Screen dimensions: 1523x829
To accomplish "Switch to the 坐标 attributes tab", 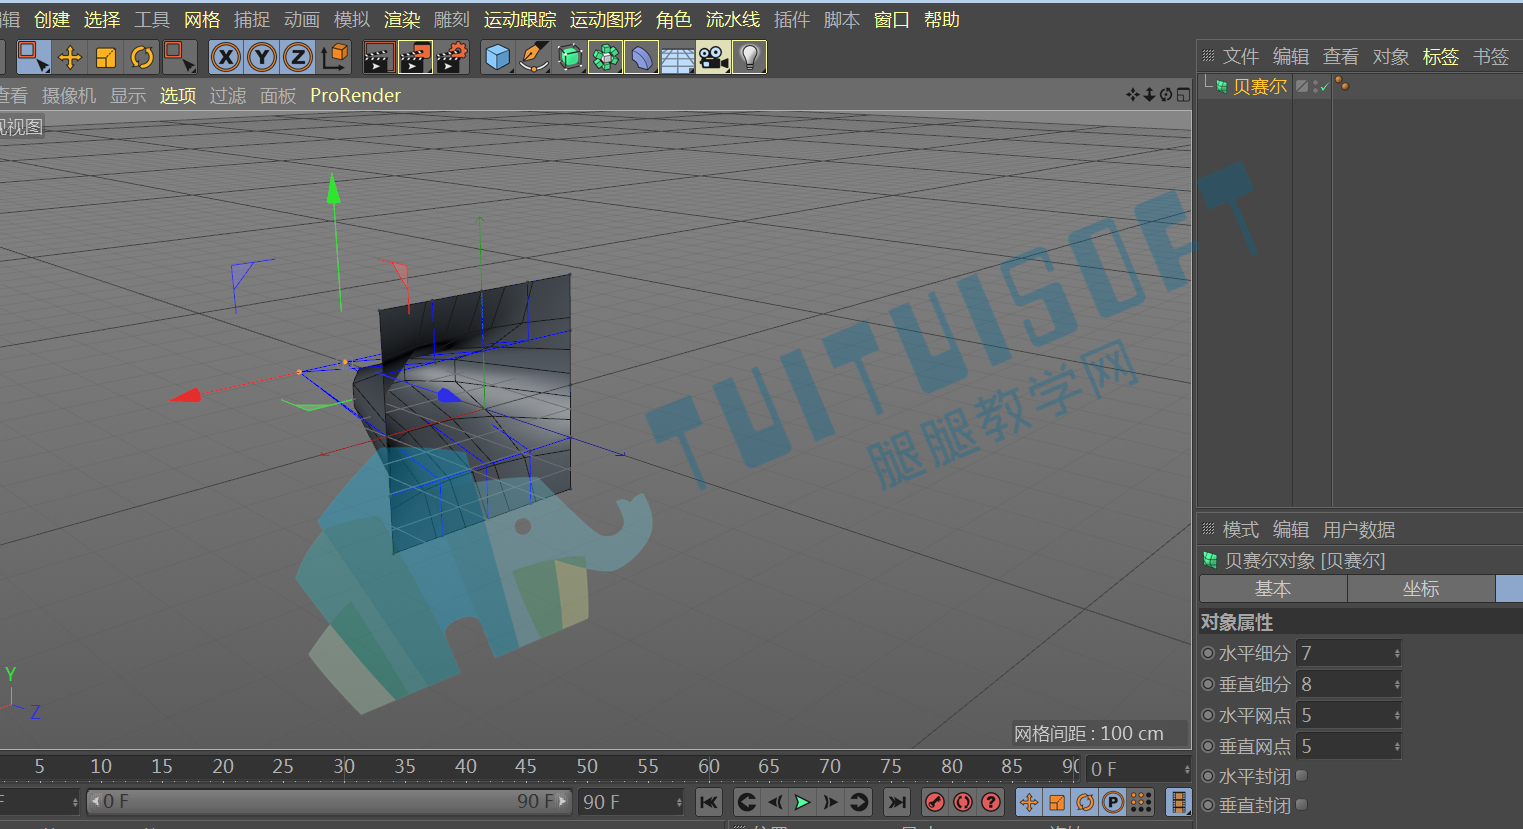I will (x=1421, y=589).
